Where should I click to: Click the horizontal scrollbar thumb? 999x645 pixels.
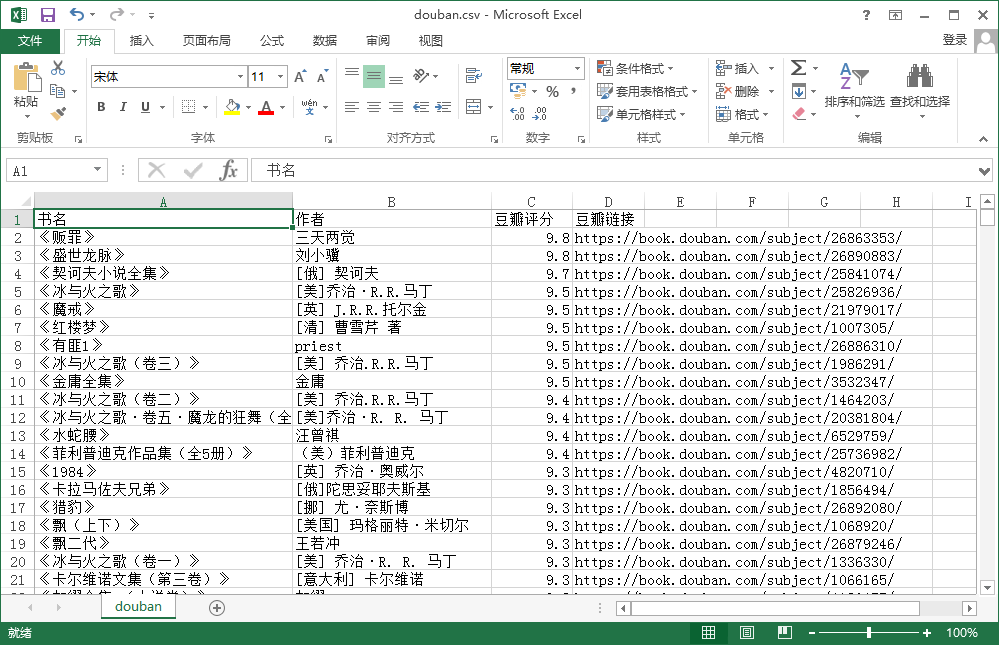[x=775, y=608]
